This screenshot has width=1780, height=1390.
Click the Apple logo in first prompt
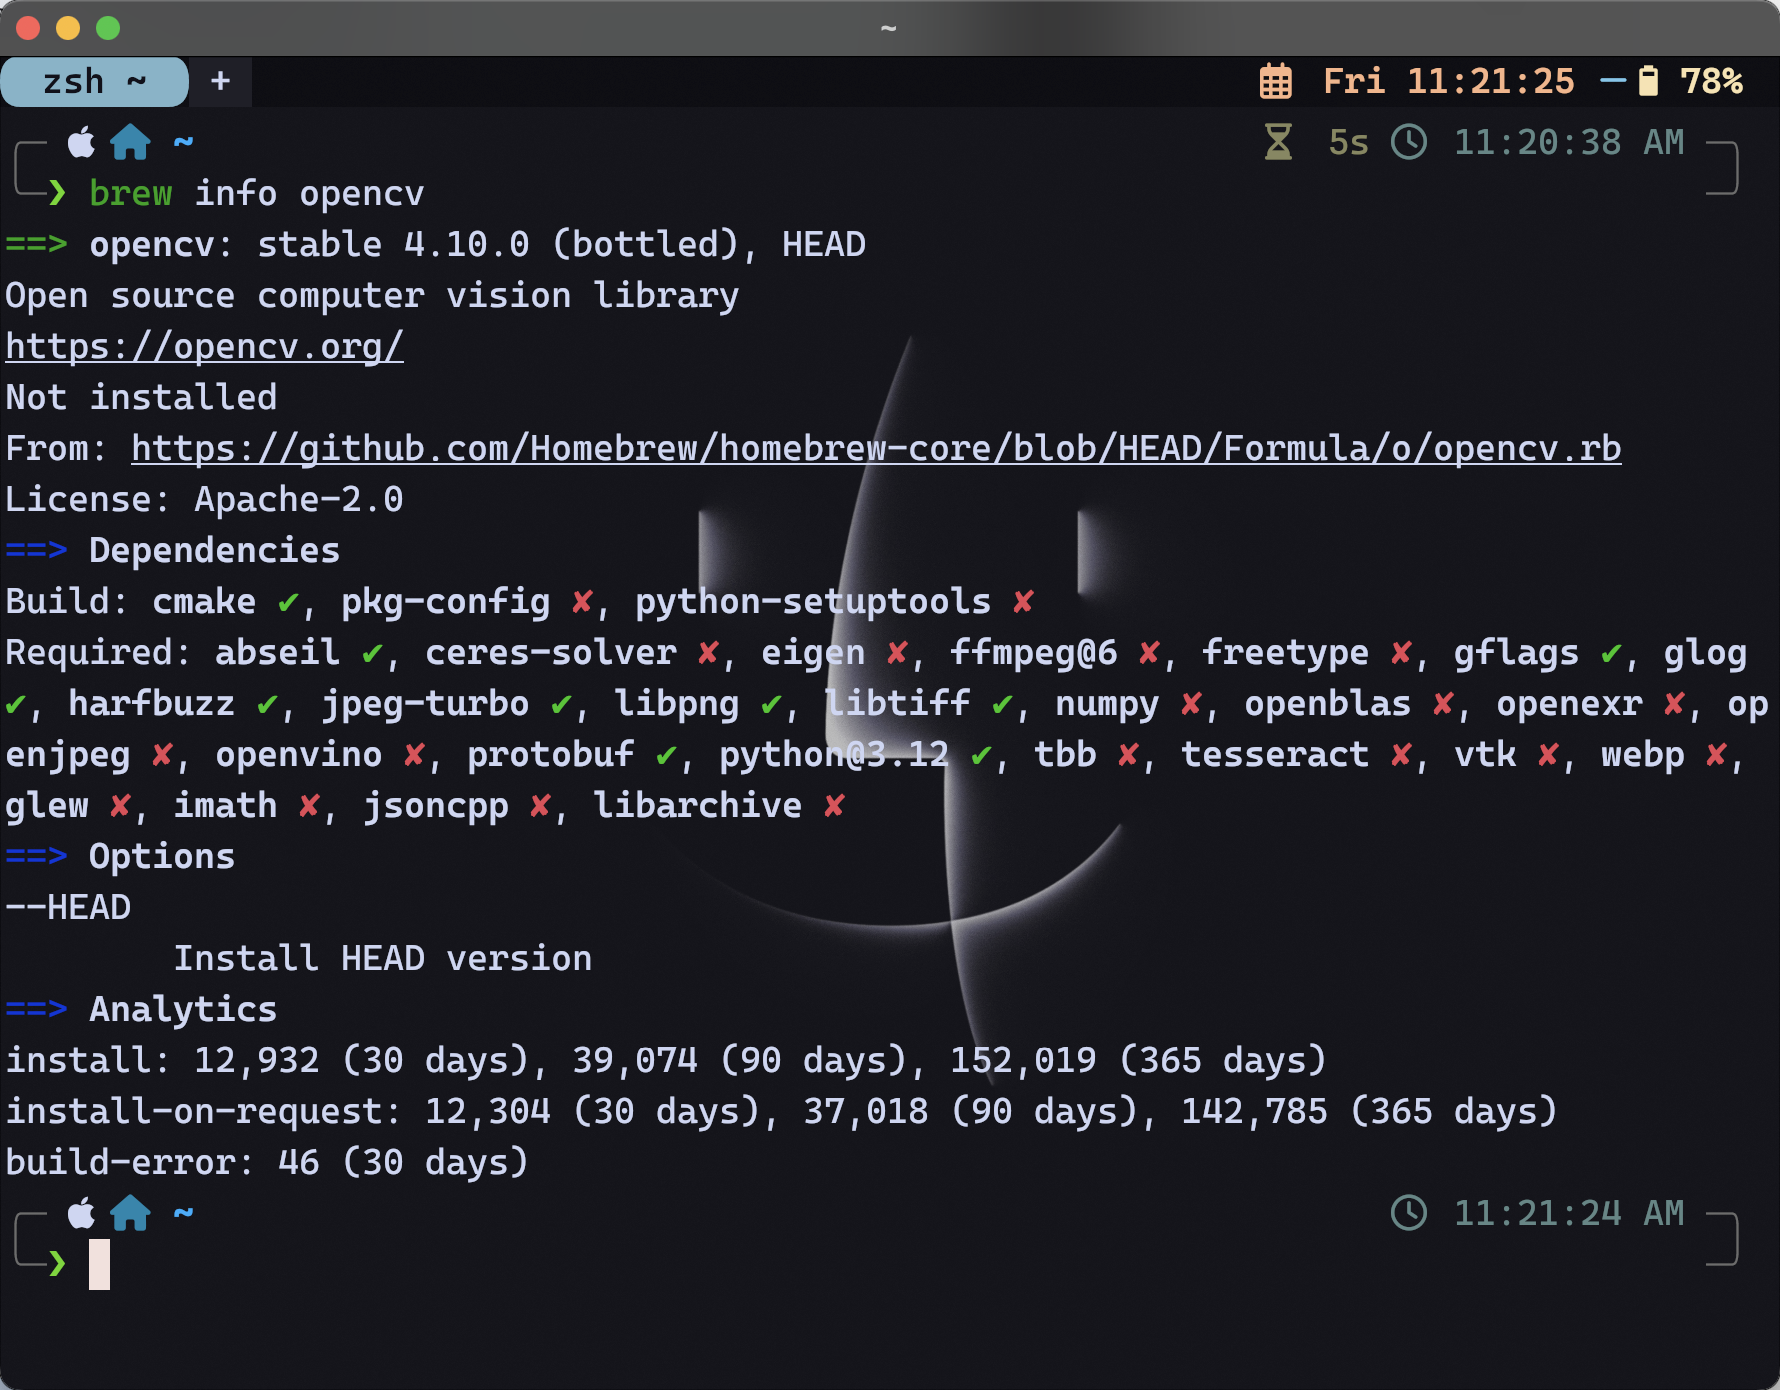pos(81,142)
